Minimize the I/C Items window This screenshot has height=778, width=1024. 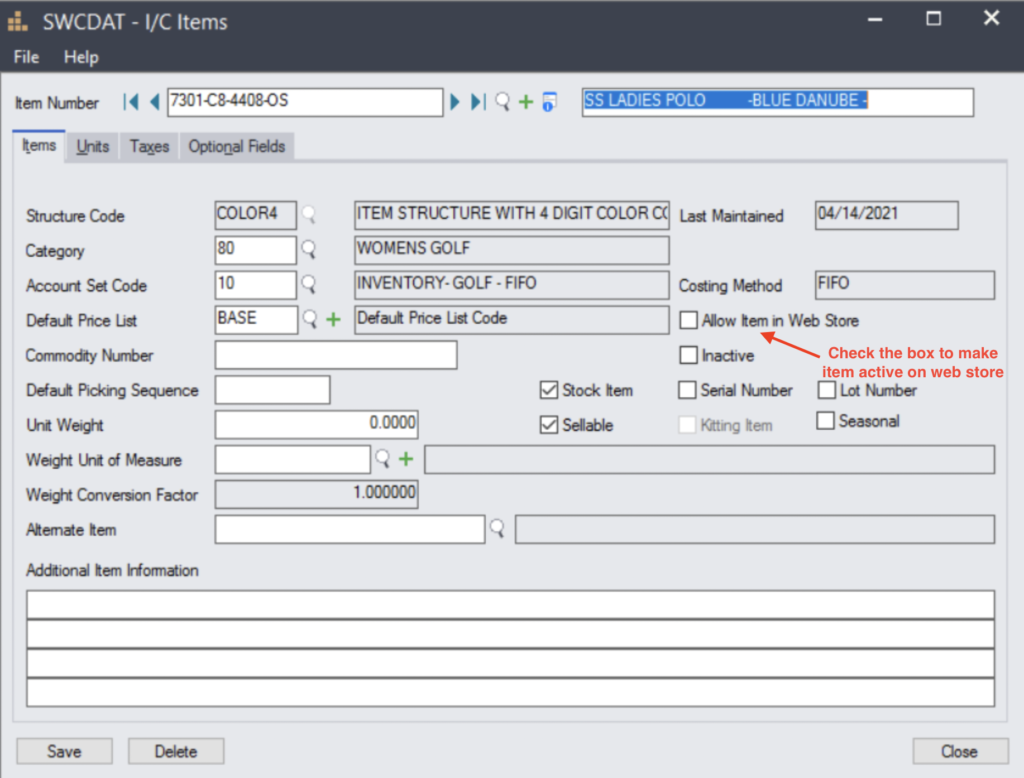point(875,20)
